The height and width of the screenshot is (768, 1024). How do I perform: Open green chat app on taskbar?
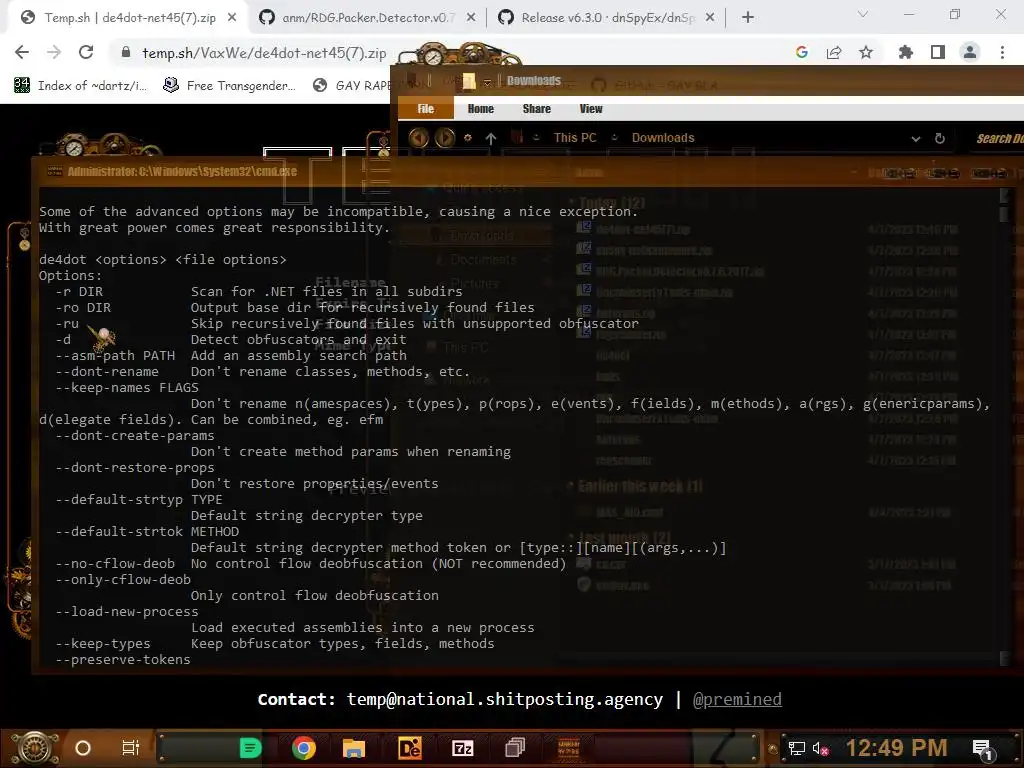point(250,748)
